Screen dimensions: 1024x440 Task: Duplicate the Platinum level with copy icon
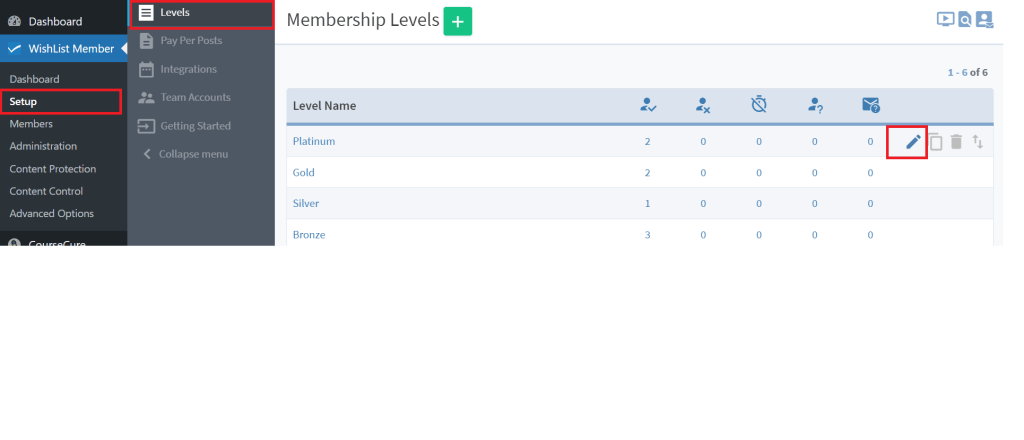(936, 142)
